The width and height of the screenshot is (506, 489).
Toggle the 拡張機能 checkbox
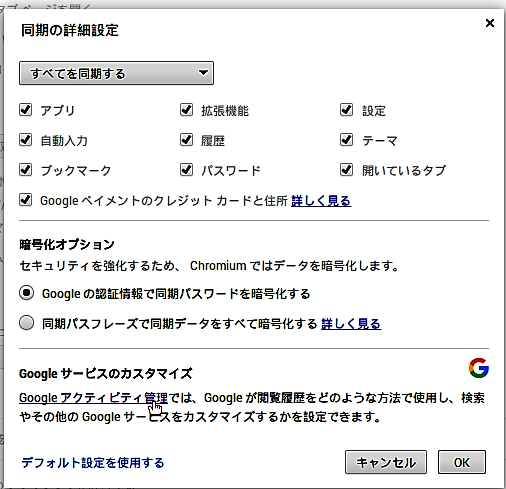click(x=186, y=110)
